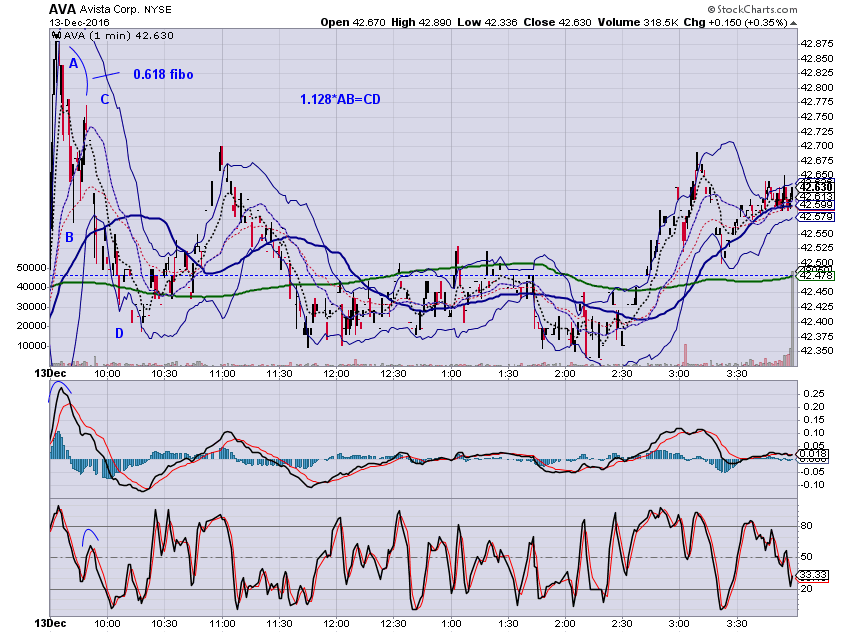
Task: Select the Avista Corp. company name
Action: [110, 10]
